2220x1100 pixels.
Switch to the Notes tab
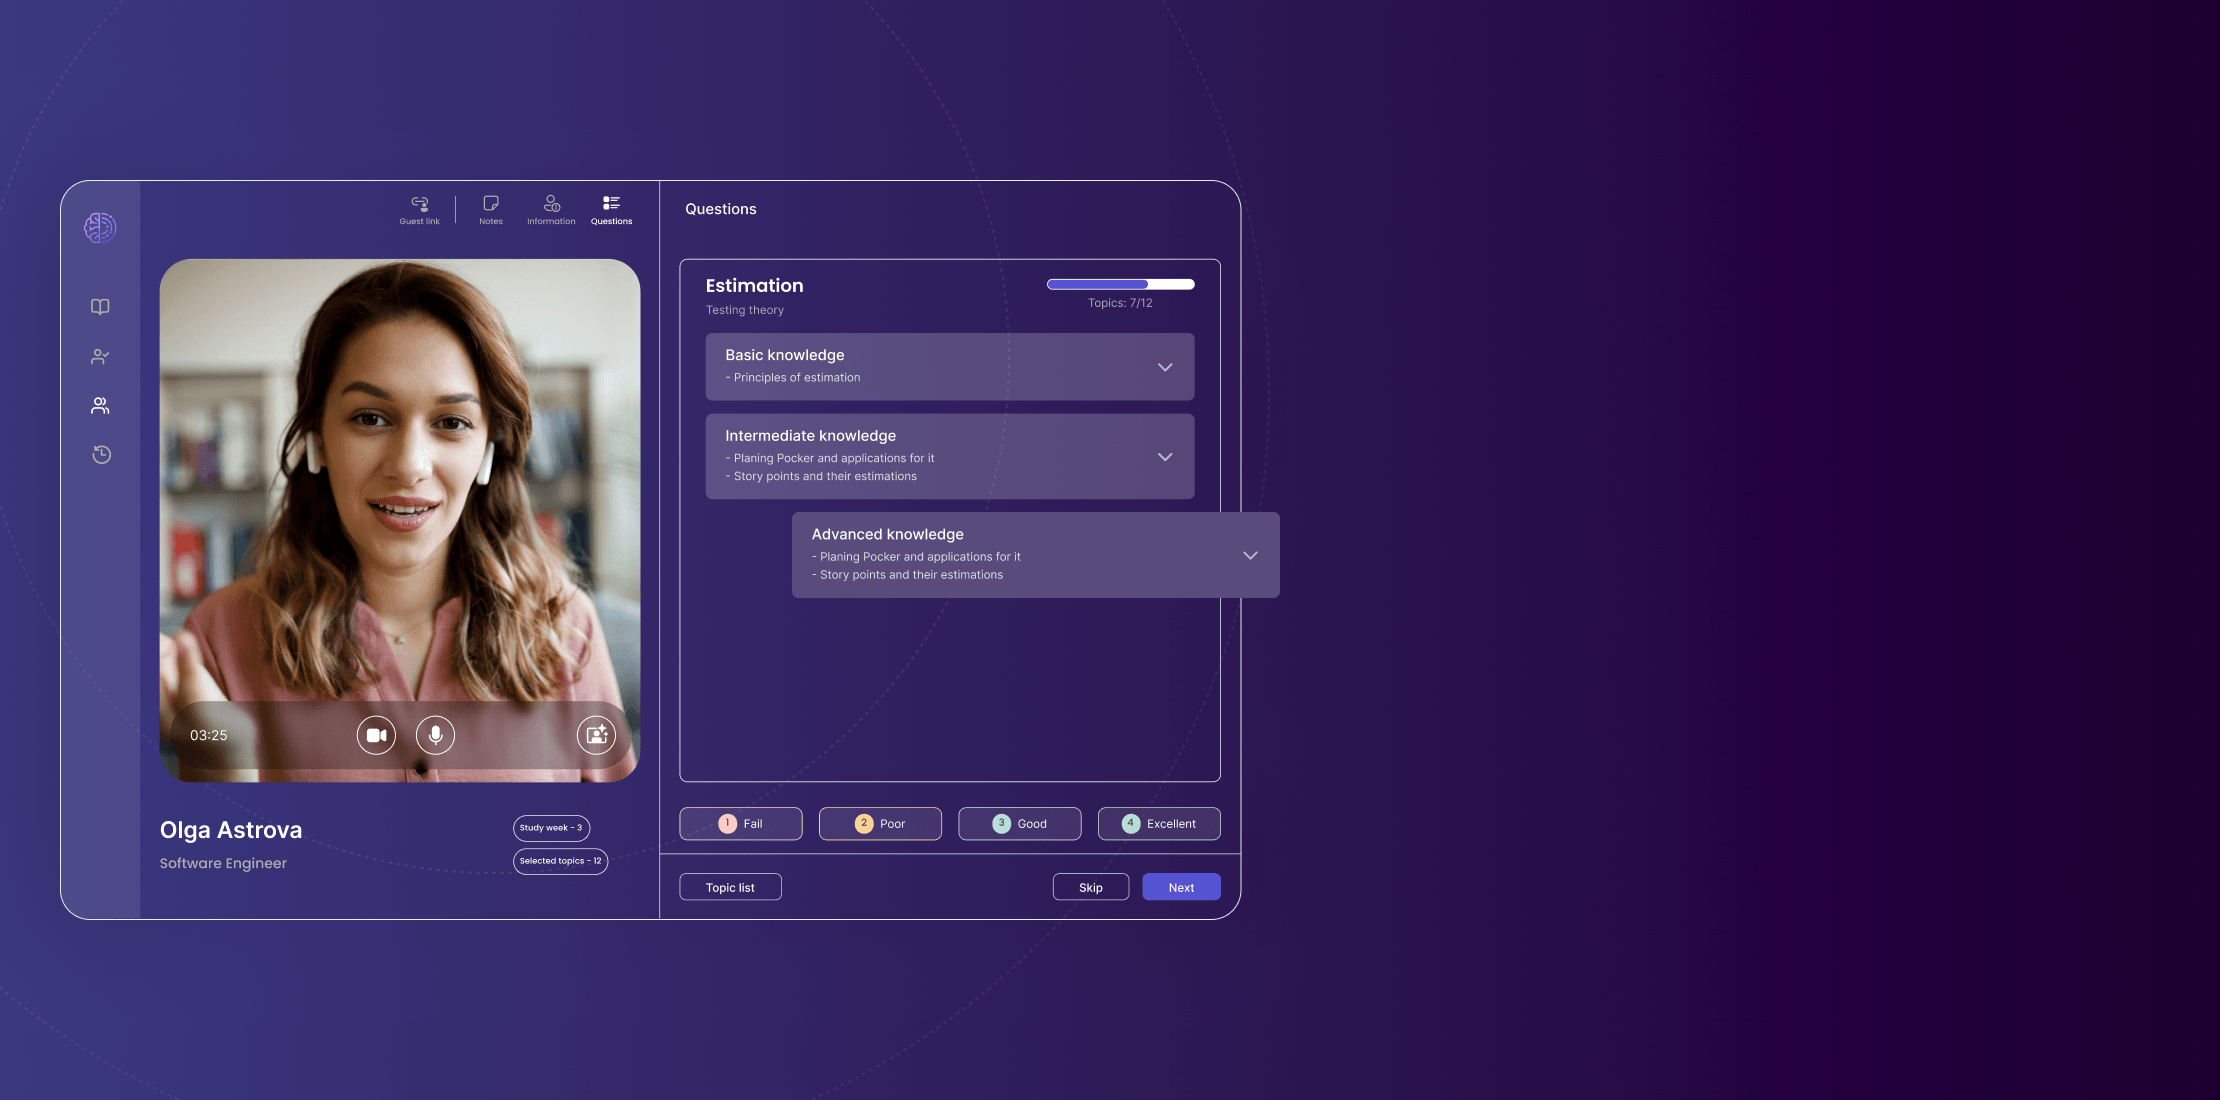click(x=490, y=208)
